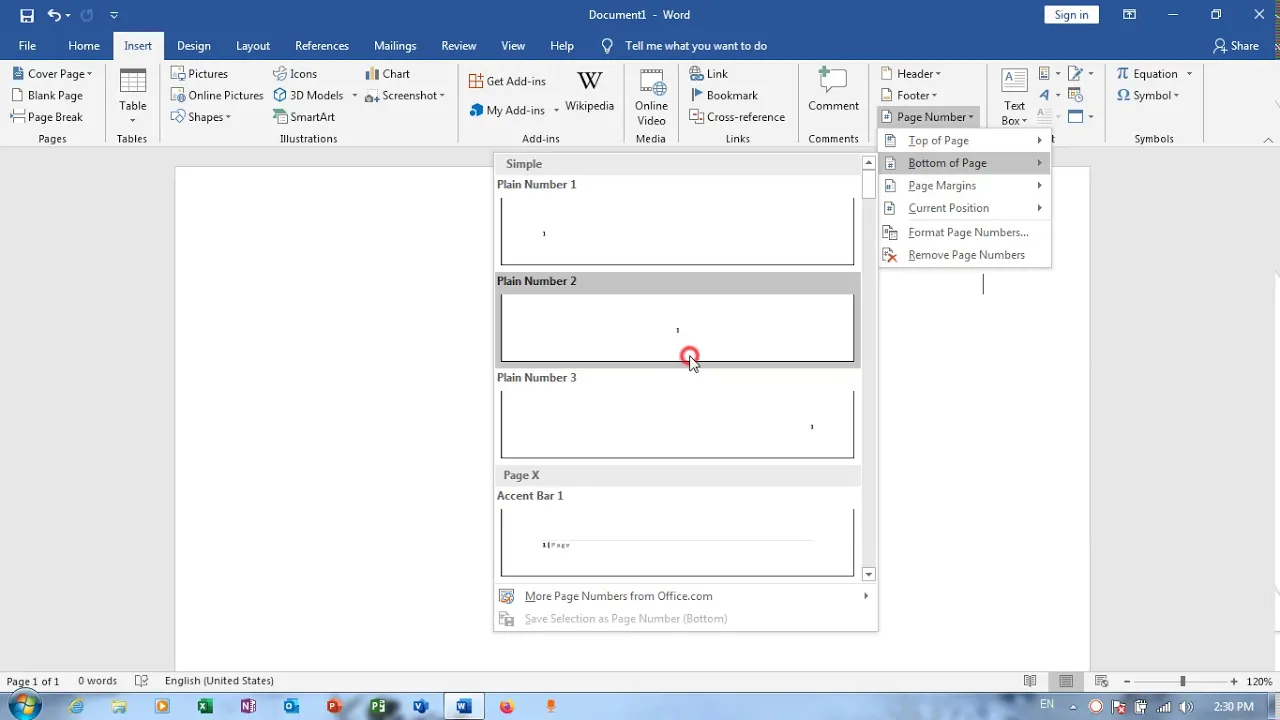1280x720 pixels.
Task: Insert an Online Video
Action: coord(651,96)
